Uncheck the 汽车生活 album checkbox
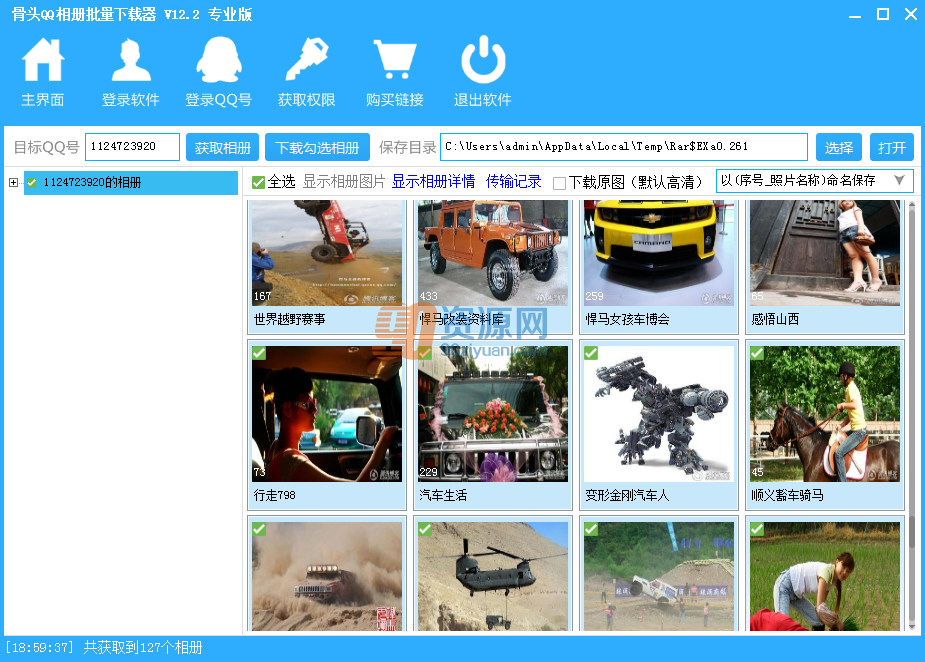The height and width of the screenshot is (662, 925). click(x=425, y=353)
